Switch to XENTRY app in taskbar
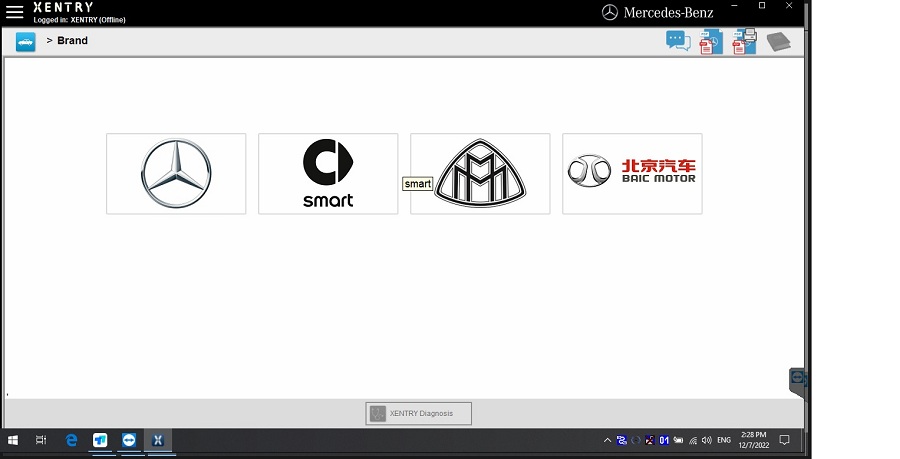This screenshot has height=459, width=900. pos(158,440)
